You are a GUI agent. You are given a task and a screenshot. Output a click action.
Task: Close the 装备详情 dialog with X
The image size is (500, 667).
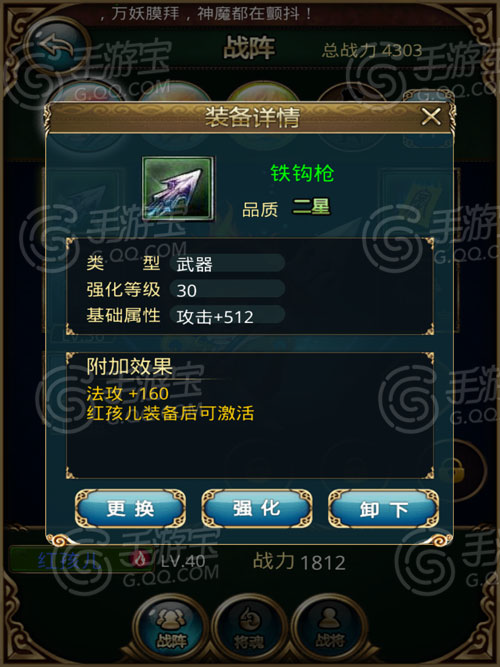[431, 116]
